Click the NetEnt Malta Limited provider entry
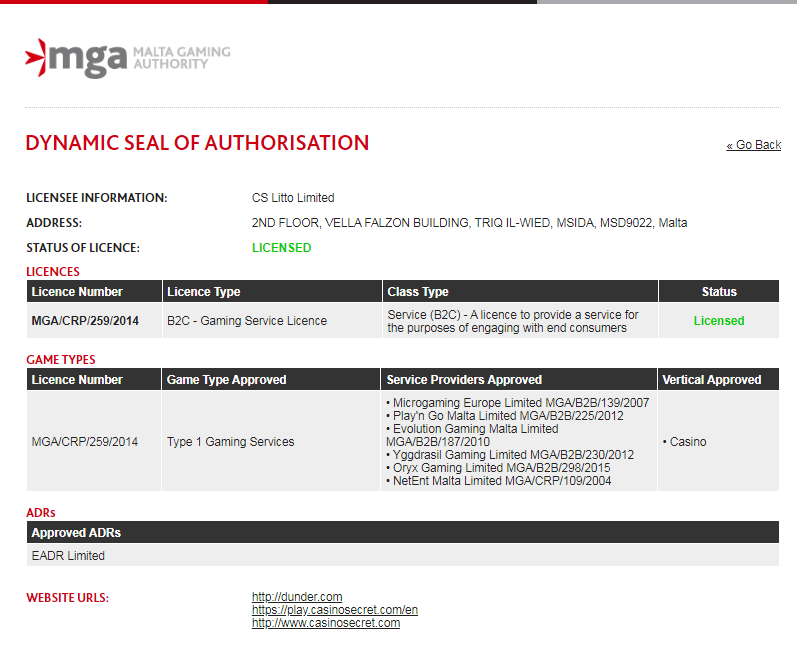This screenshot has width=797, height=651. 499,481
